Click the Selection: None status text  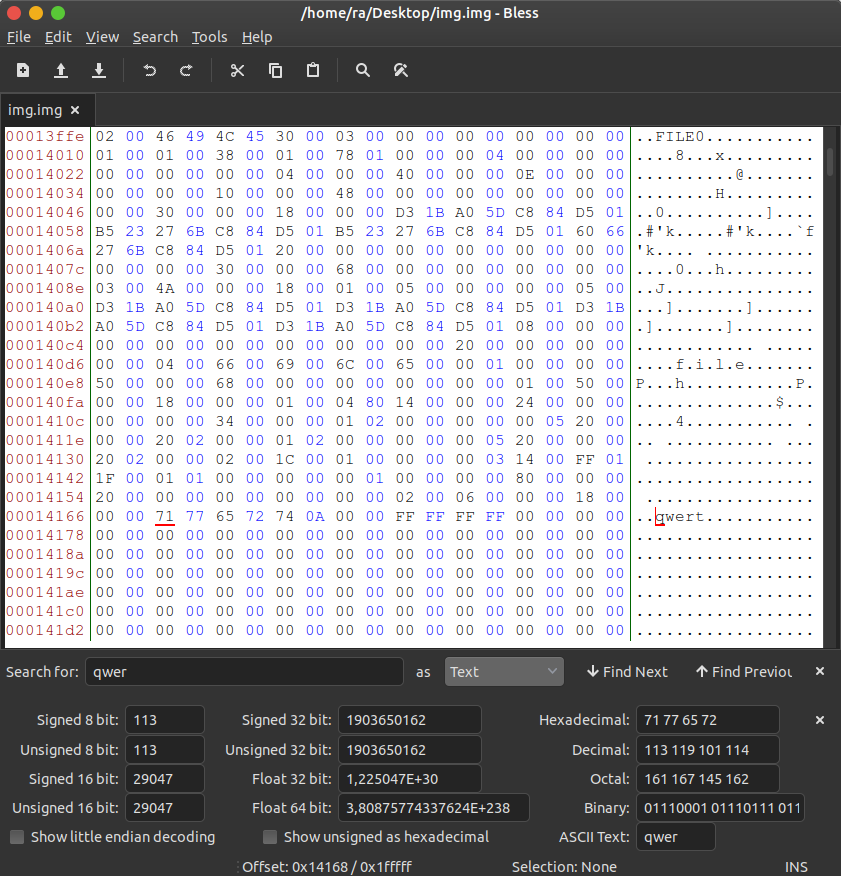click(x=564, y=867)
